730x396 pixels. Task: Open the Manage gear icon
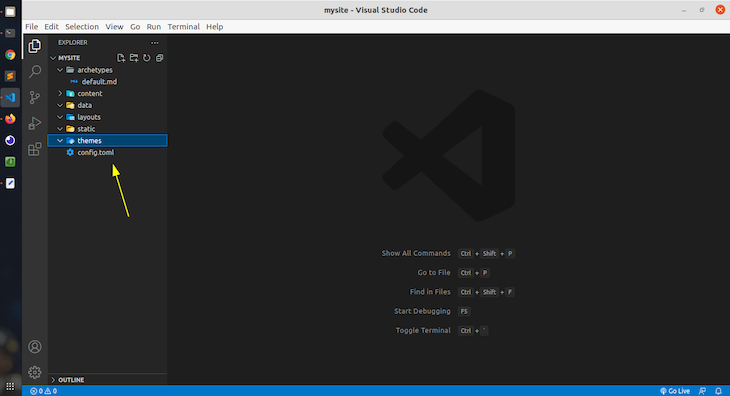[x=35, y=372]
